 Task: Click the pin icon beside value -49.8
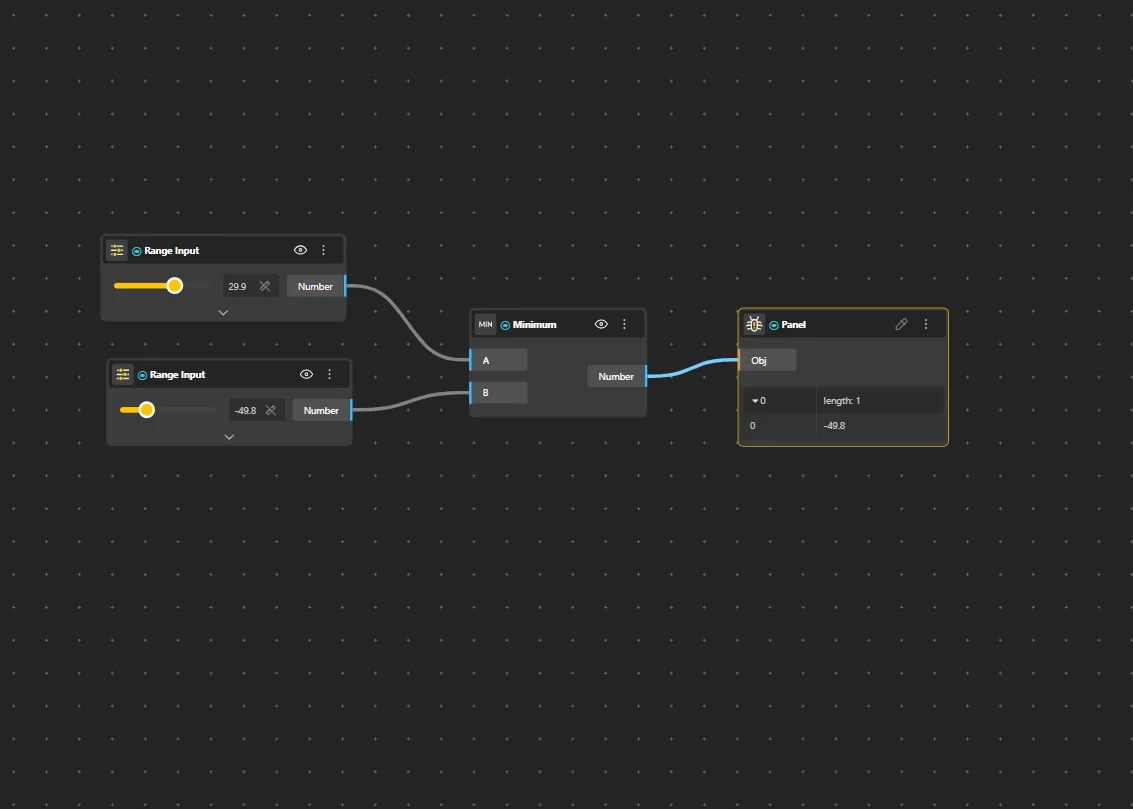271,410
